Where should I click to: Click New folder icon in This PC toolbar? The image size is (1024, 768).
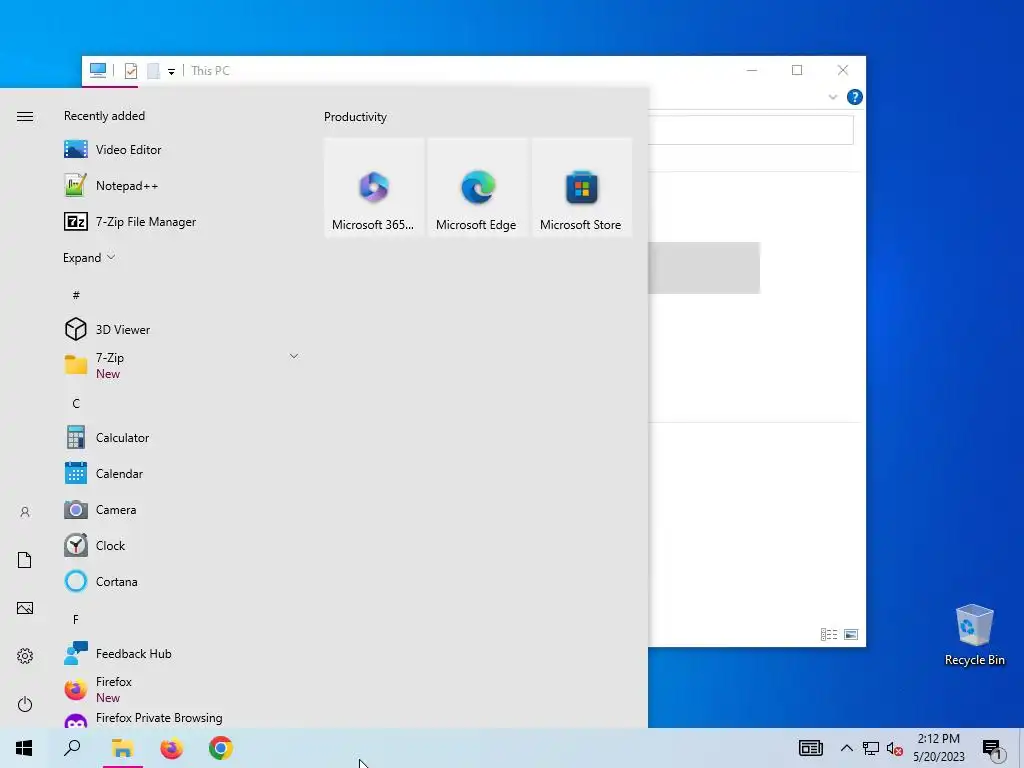[153, 71]
